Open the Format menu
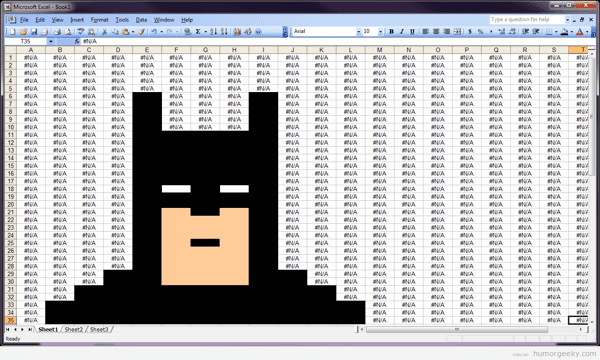 99,20
